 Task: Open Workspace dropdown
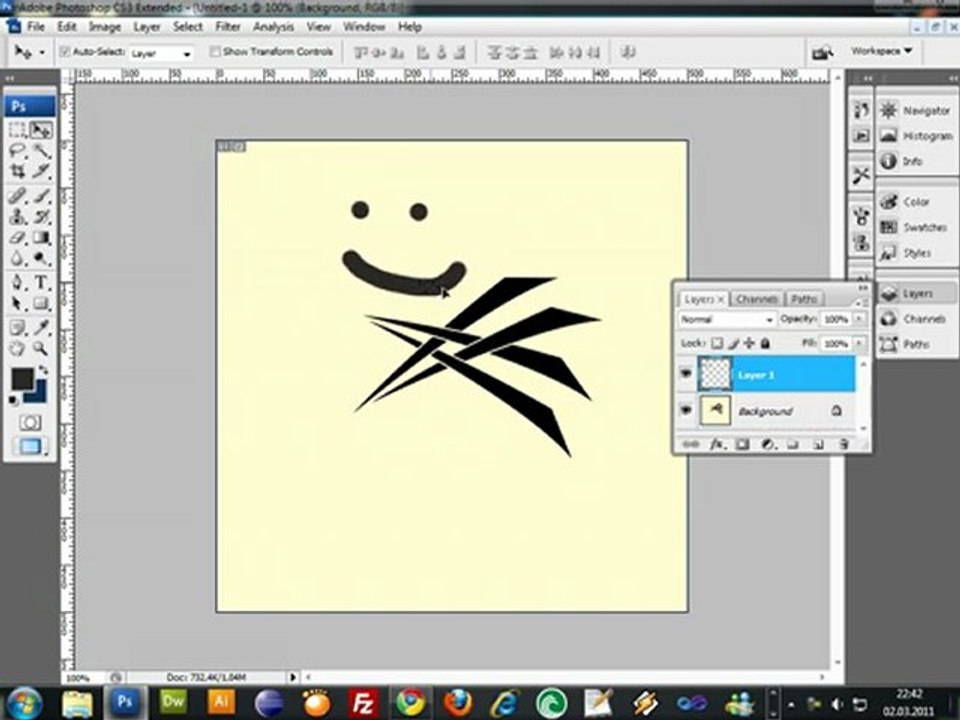click(882, 51)
